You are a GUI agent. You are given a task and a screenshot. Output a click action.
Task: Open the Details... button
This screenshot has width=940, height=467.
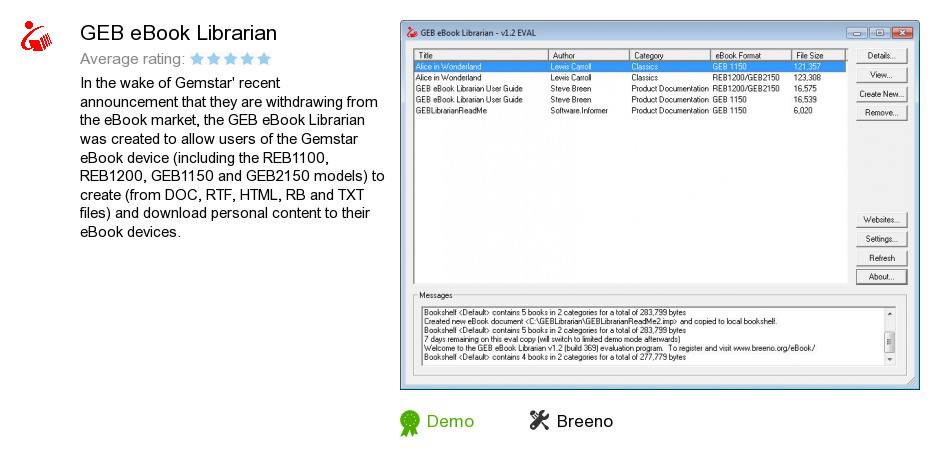[x=881, y=56]
